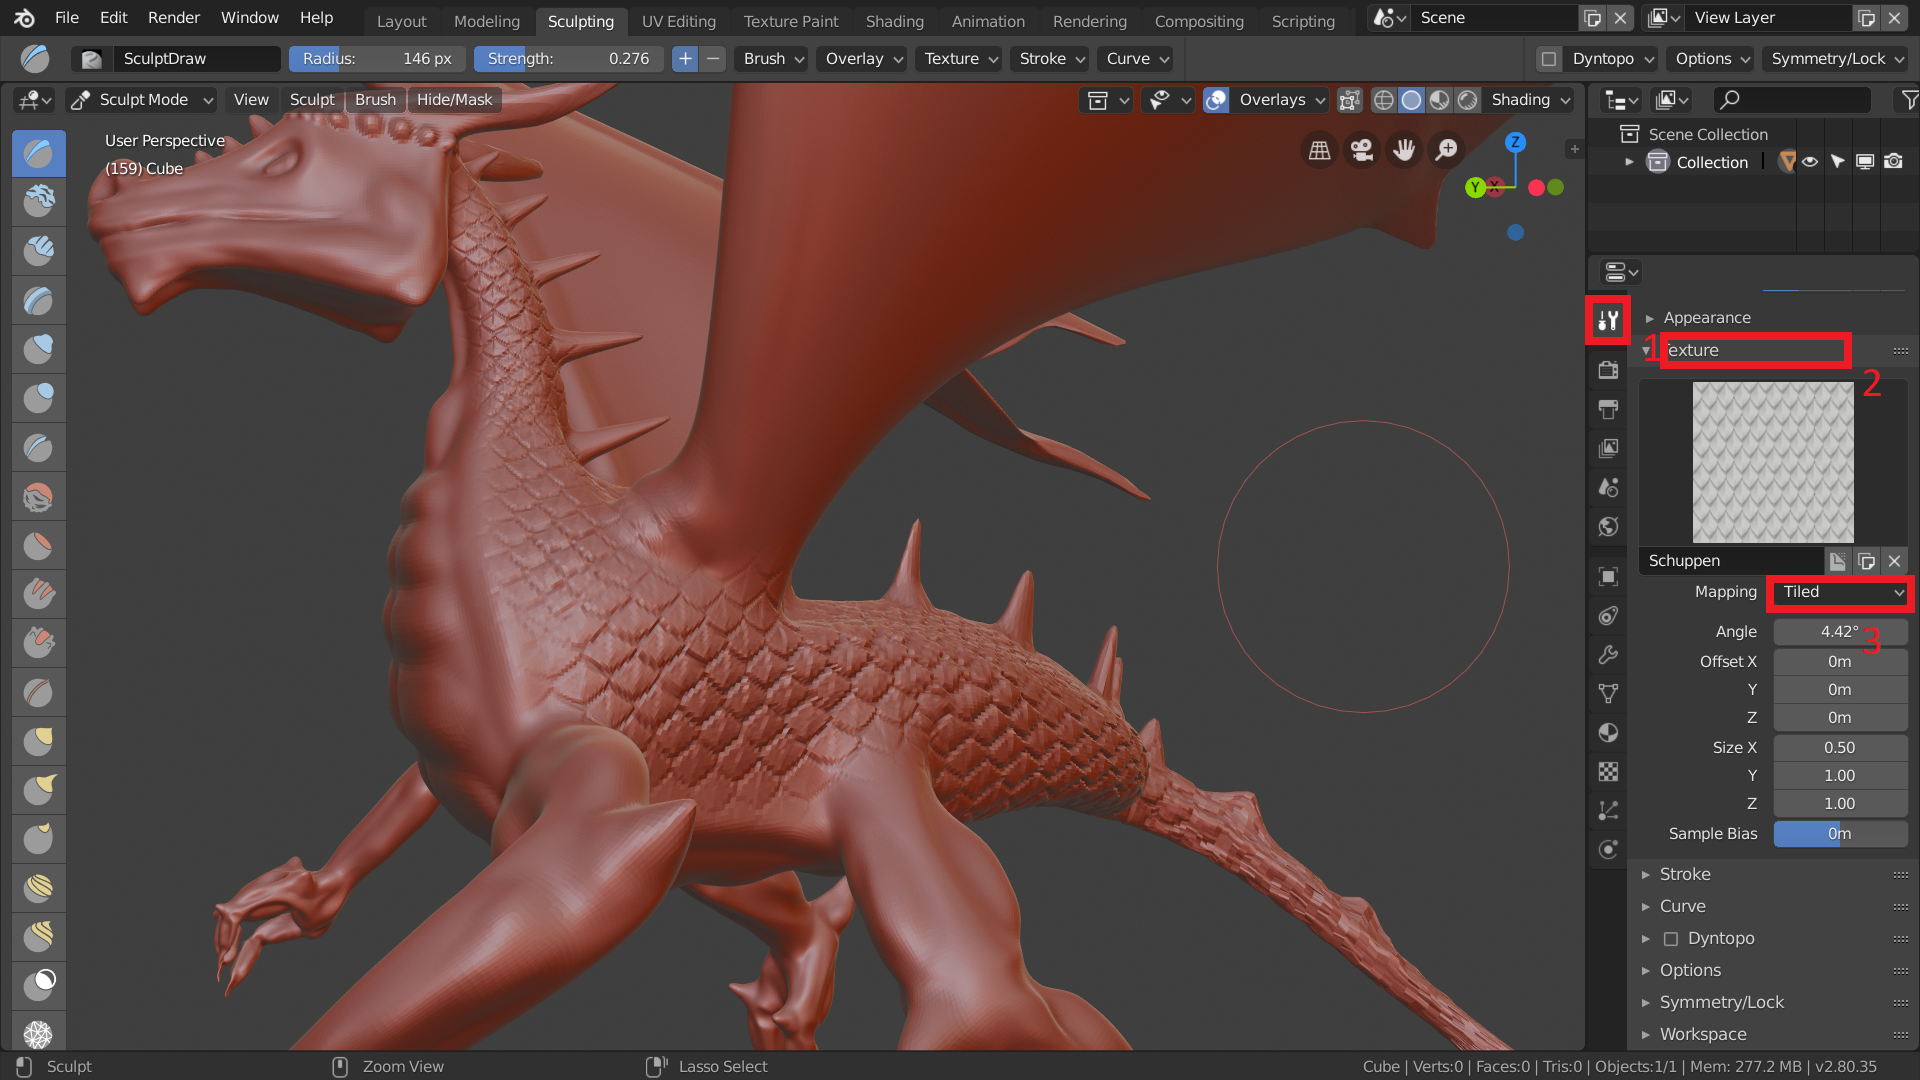Select the Inflate brush tool

(39, 349)
